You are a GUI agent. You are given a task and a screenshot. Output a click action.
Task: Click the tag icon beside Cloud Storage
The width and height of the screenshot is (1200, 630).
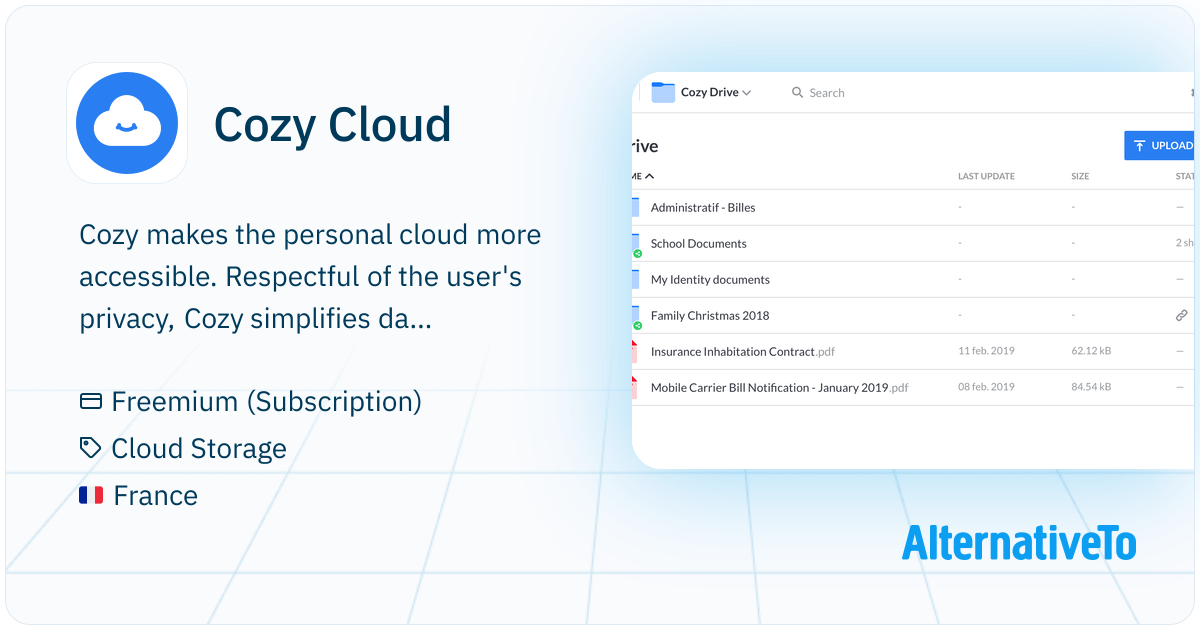[91, 448]
